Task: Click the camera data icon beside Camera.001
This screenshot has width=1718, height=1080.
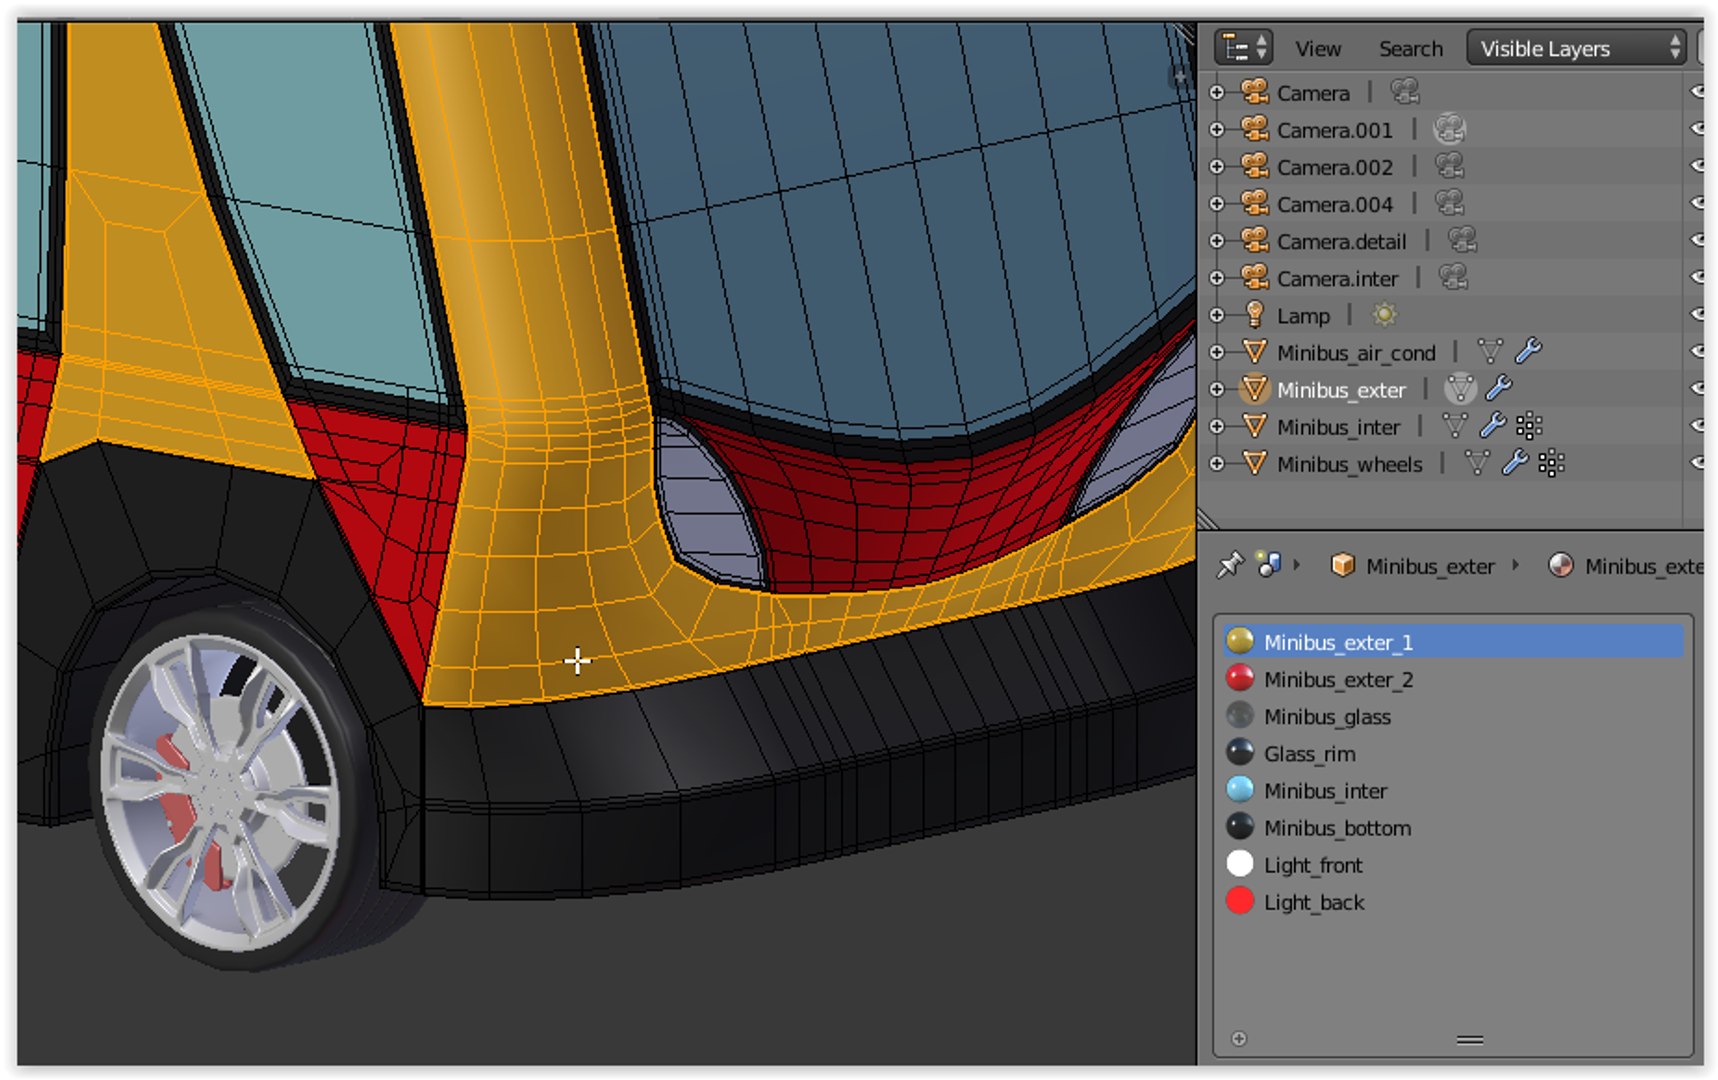Action: click(x=1449, y=129)
